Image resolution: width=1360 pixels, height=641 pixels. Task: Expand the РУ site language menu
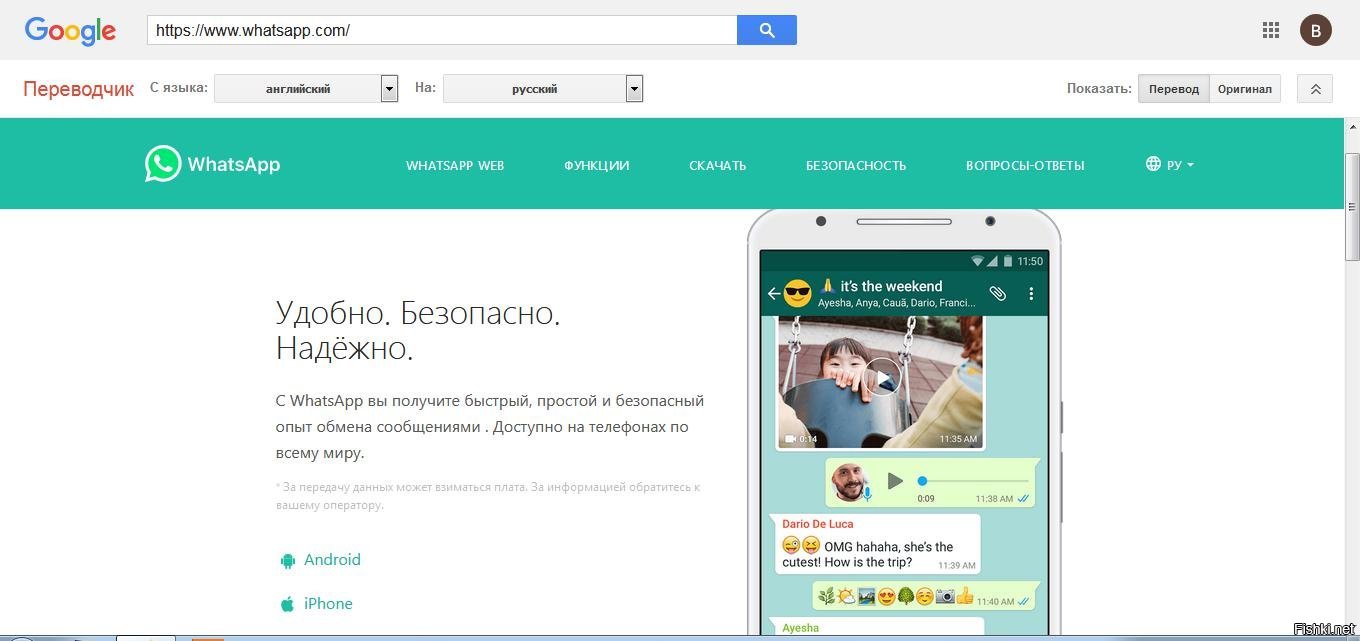[x=1180, y=165]
